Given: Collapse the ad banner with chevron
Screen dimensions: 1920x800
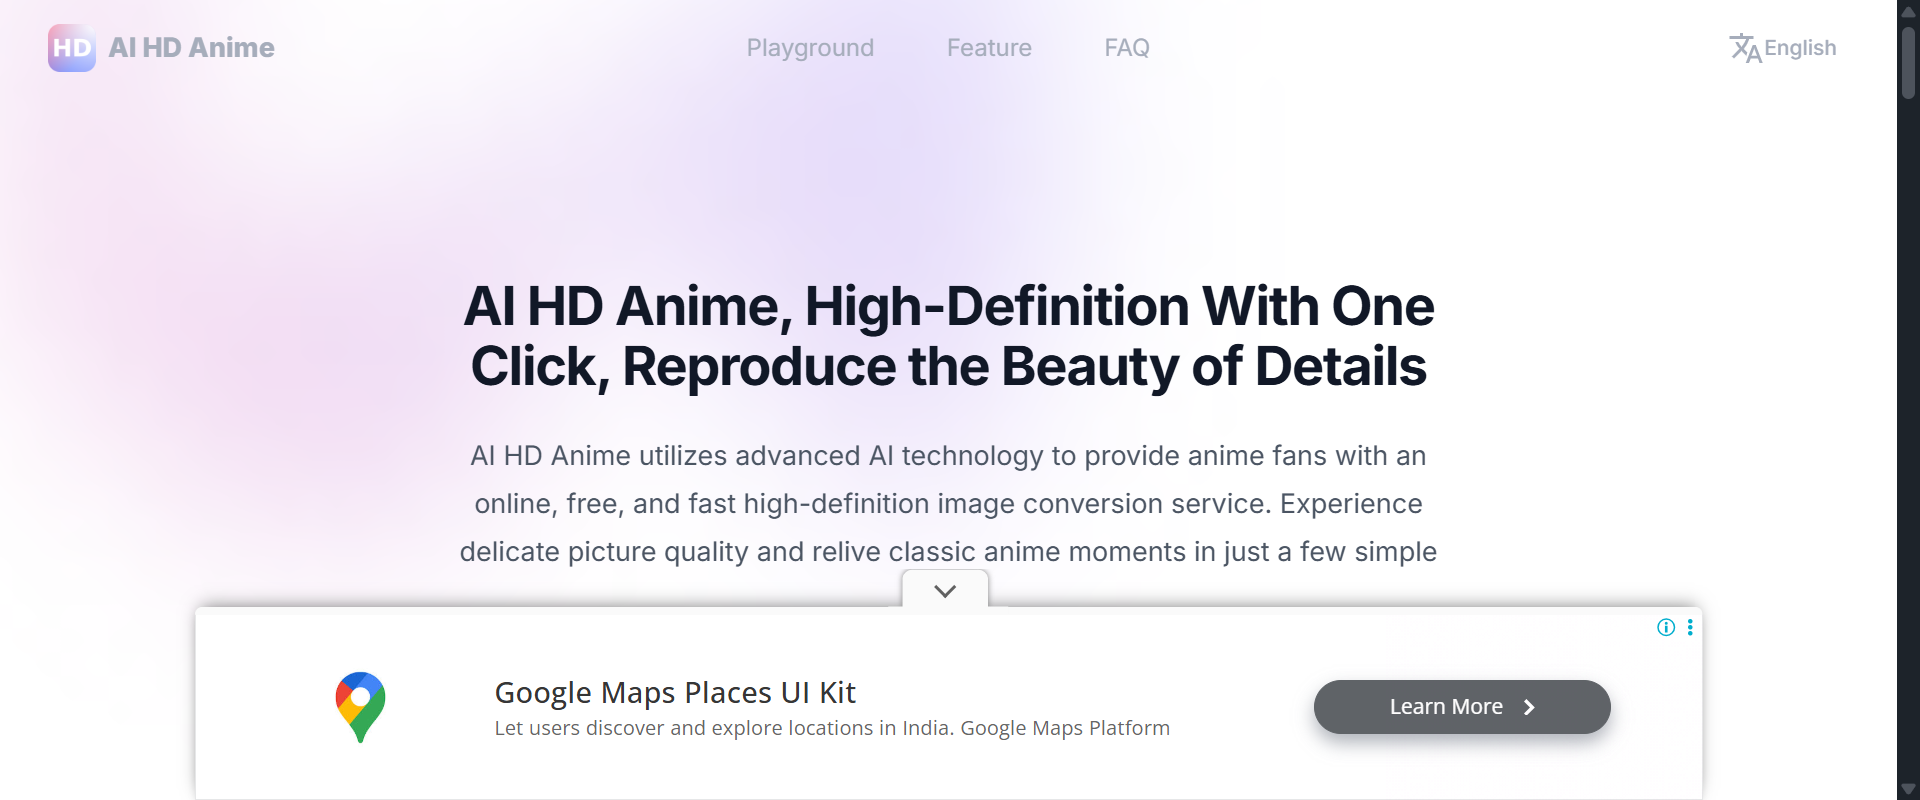Looking at the screenshot, I should [945, 591].
